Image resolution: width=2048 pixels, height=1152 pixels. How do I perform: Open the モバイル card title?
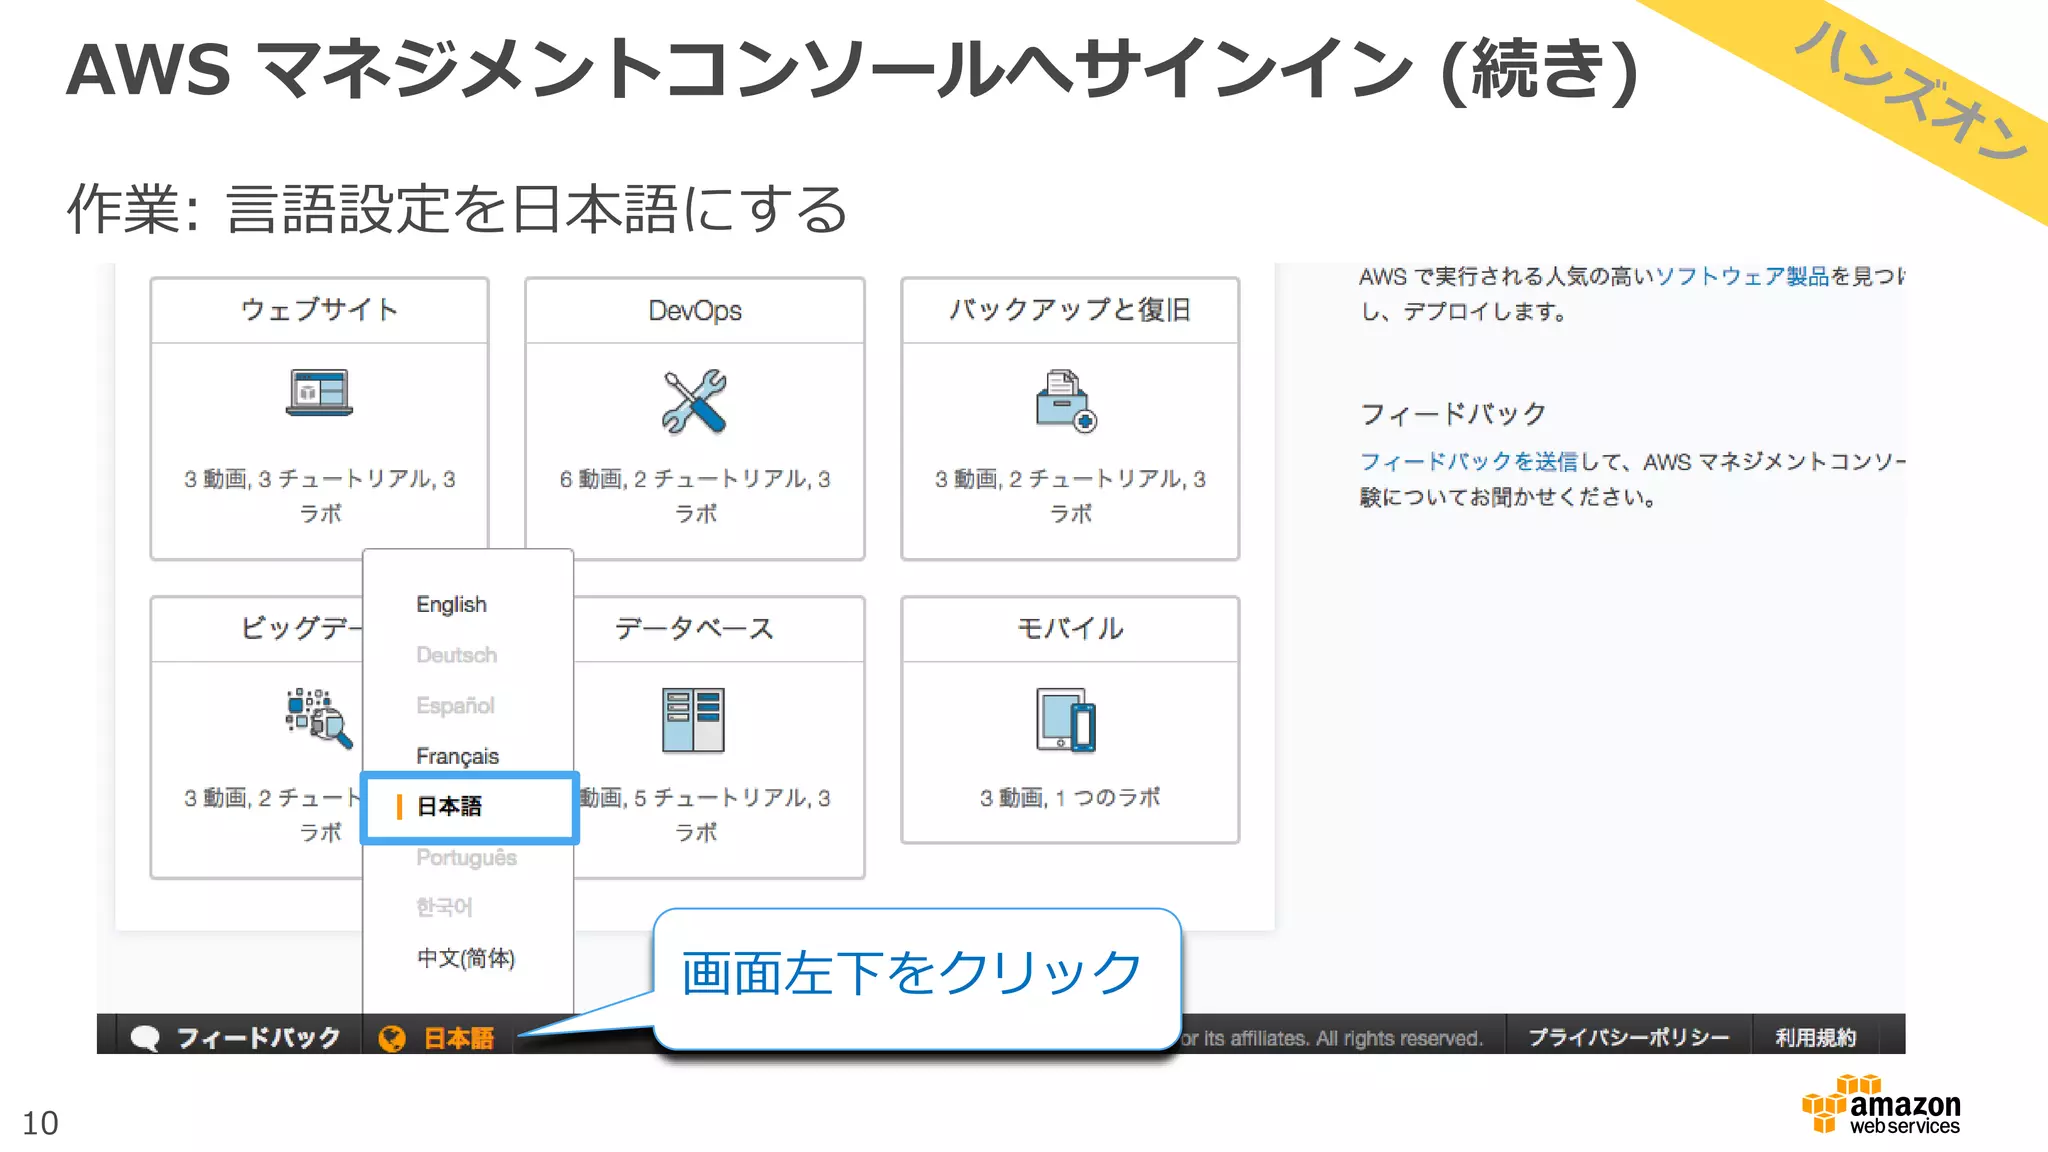[1070, 628]
